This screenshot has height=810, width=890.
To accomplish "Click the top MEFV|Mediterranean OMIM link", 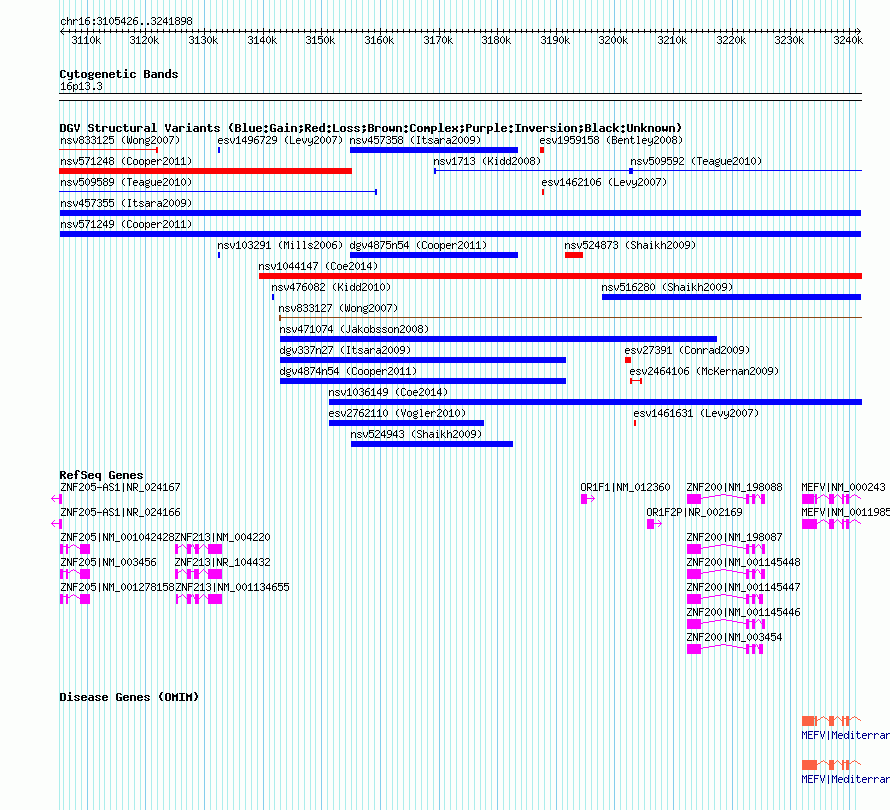I will (845, 735).
